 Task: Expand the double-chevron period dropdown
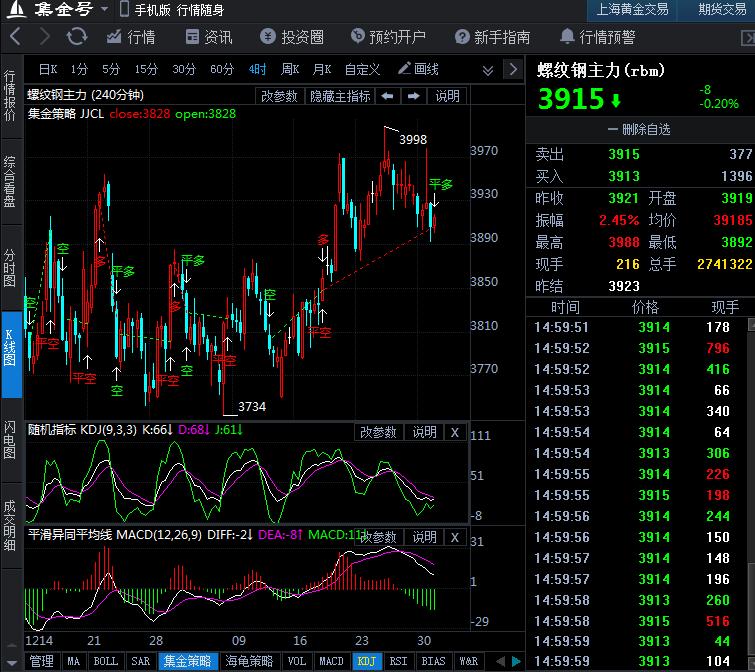[488, 71]
